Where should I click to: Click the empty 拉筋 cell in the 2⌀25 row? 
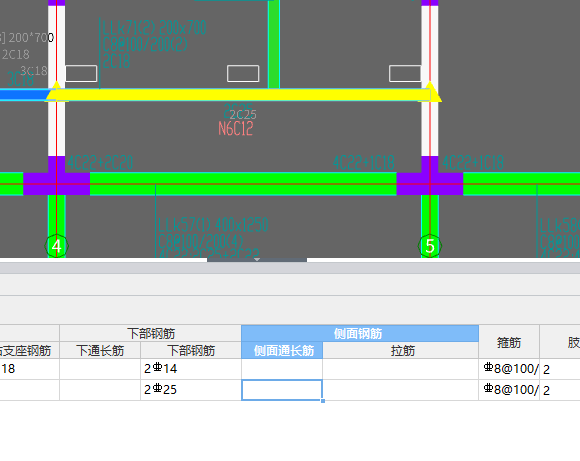click(401, 390)
